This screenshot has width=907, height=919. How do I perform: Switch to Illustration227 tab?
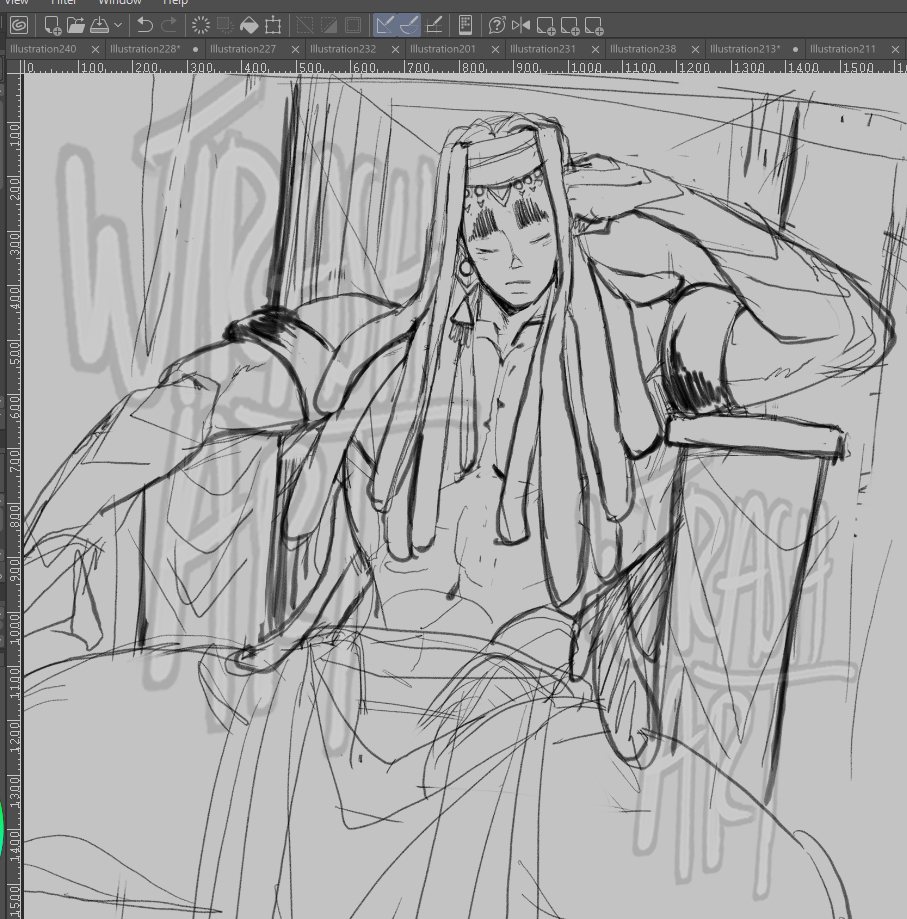(243, 49)
